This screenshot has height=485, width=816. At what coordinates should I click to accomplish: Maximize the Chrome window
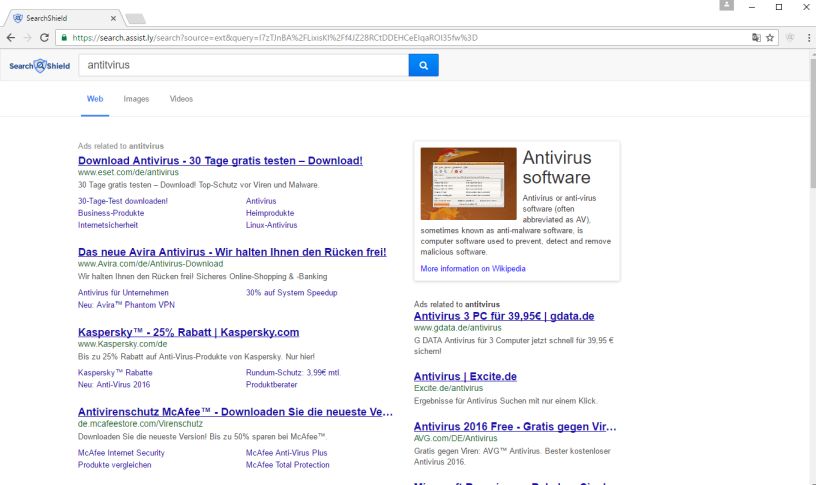pos(779,7)
